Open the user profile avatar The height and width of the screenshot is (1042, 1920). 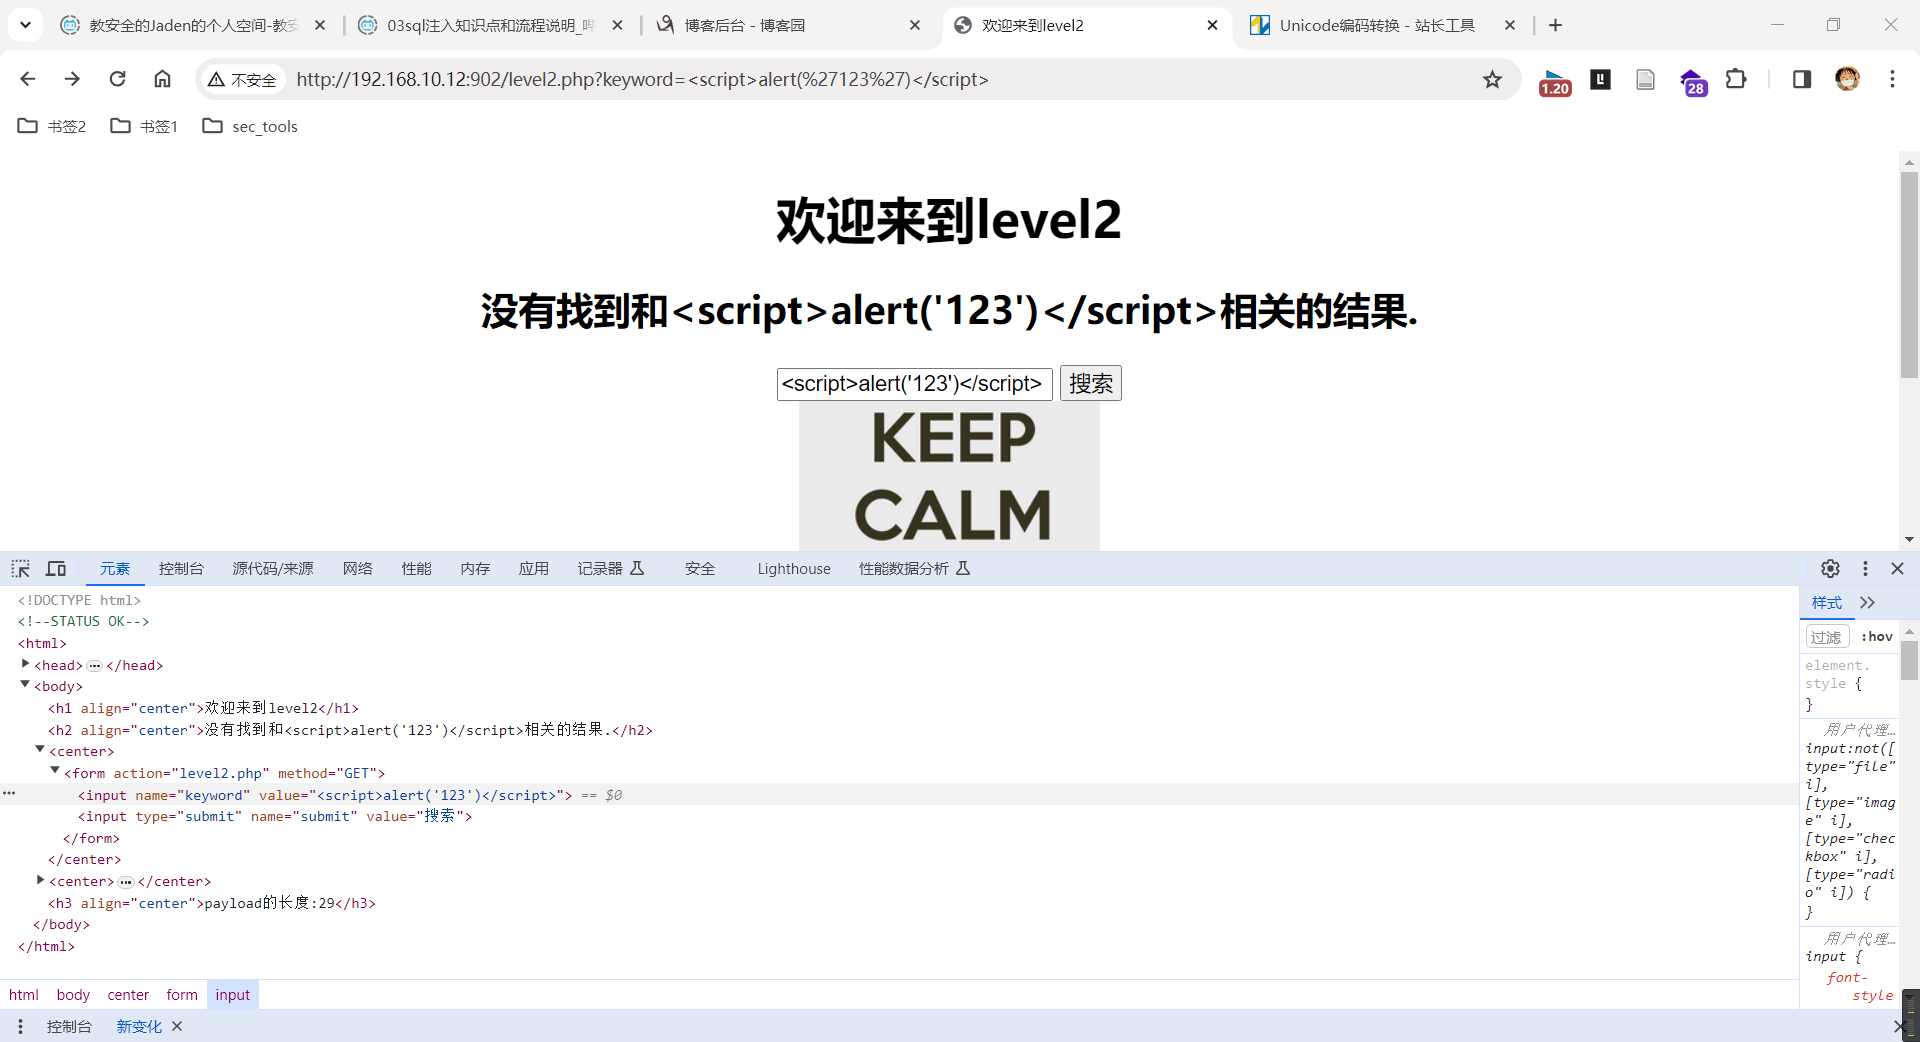[x=1847, y=79]
